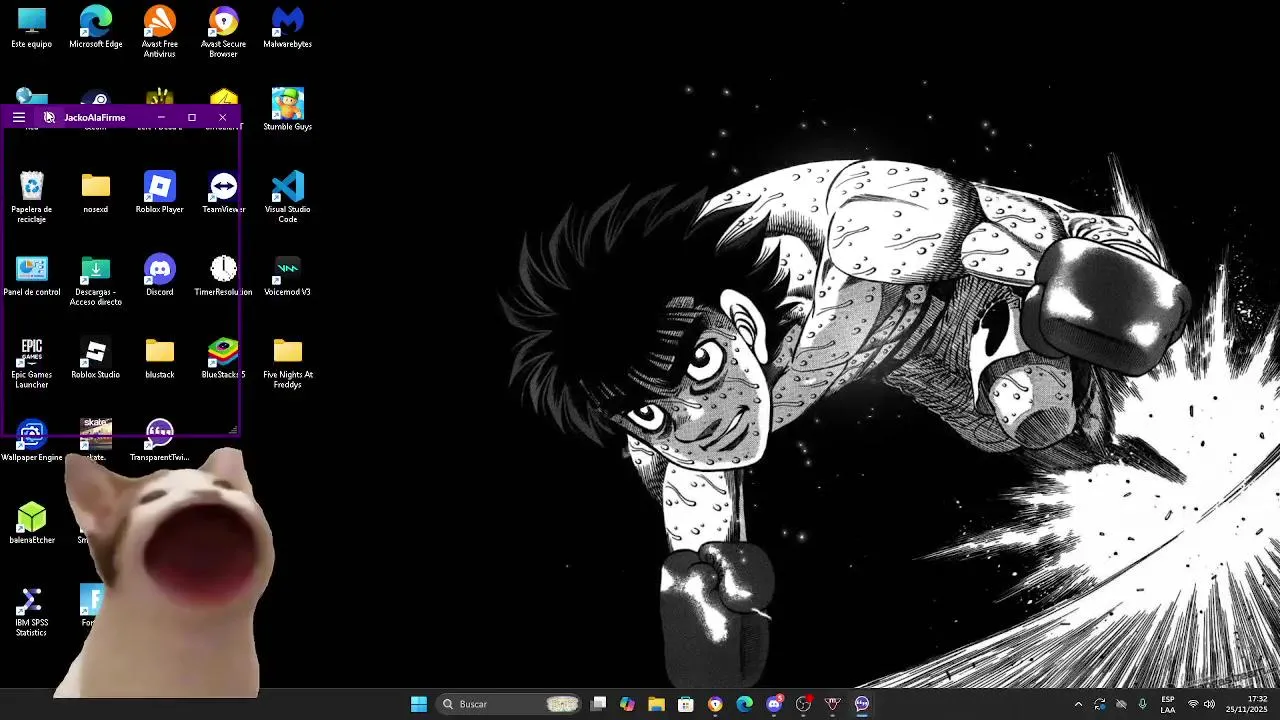This screenshot has height=720, width=1280.
Task: Select the IBM SPSS Statistics shortcut
Action: tap(32, 612)
